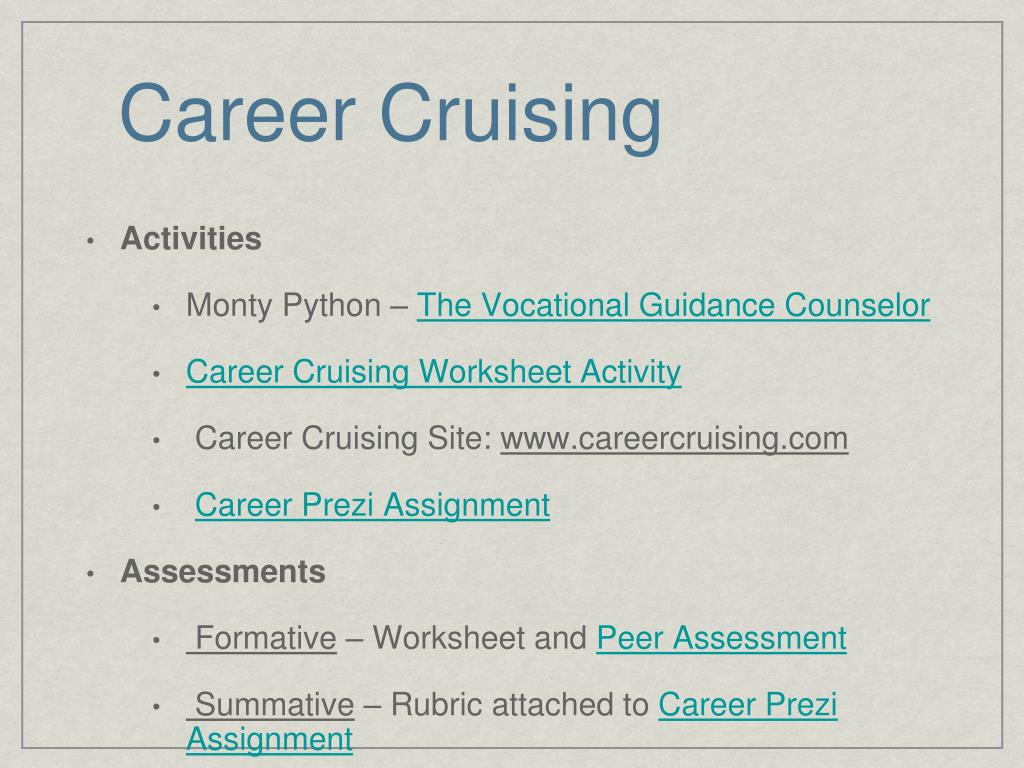Image resolution: width=1024 pixels, height=768 pixels.
Task: Select the bold Activities heading
Action: 191,238
